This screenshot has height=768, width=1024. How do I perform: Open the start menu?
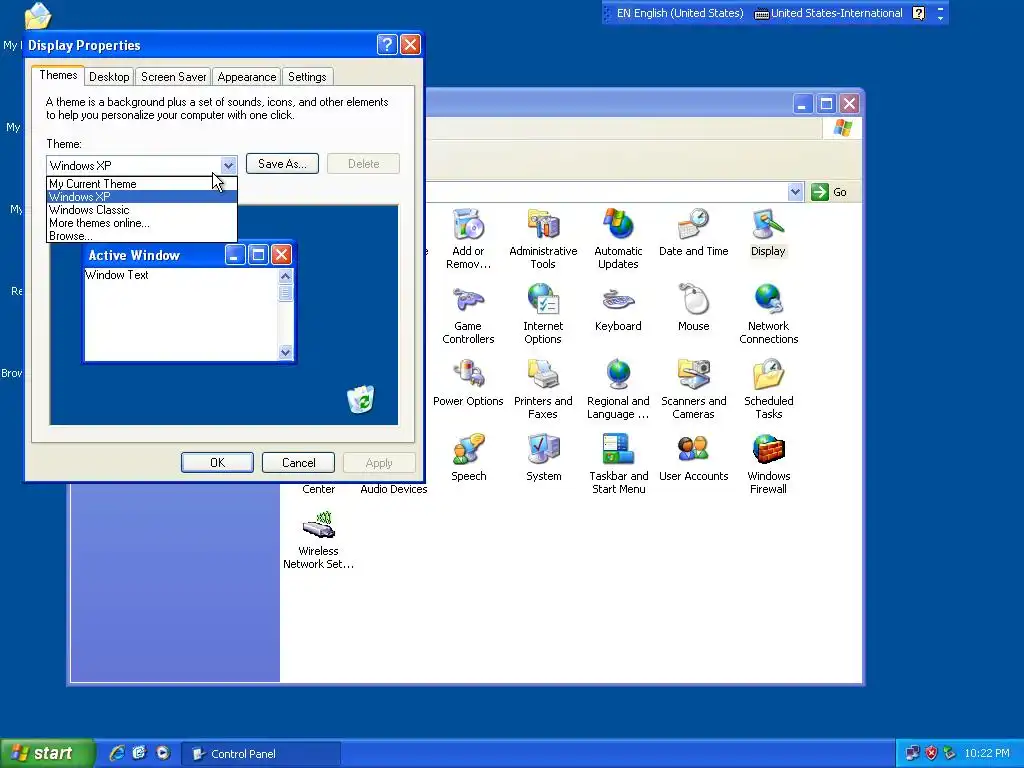47,753
